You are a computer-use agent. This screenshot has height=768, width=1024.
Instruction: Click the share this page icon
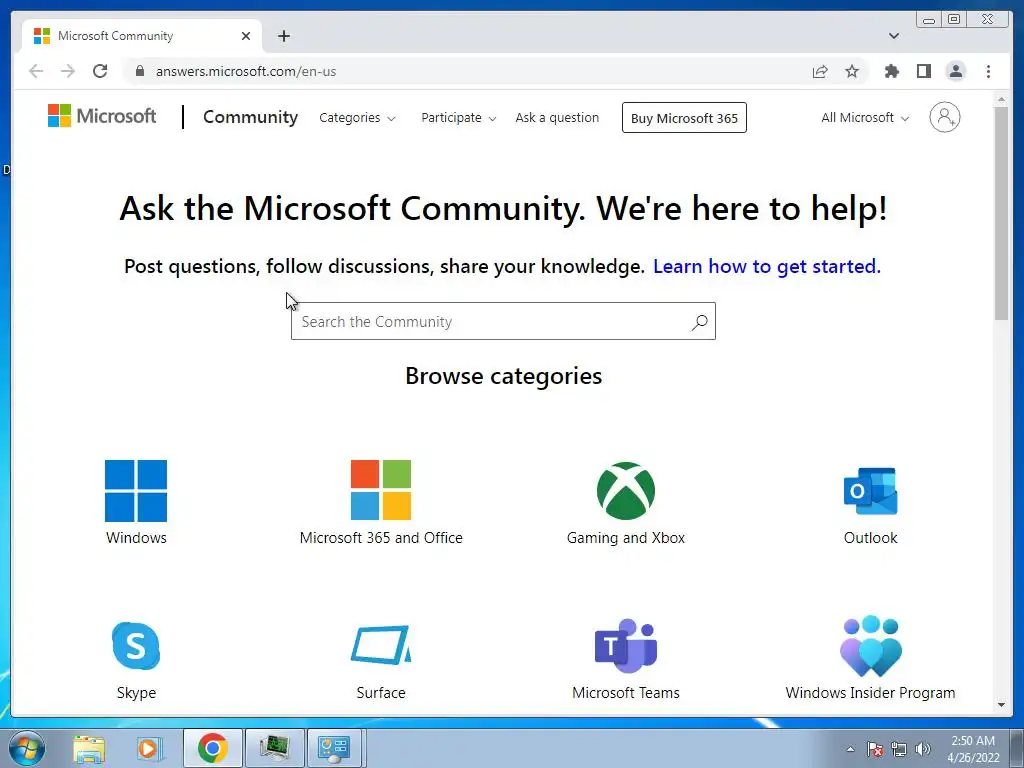(820, 71)
